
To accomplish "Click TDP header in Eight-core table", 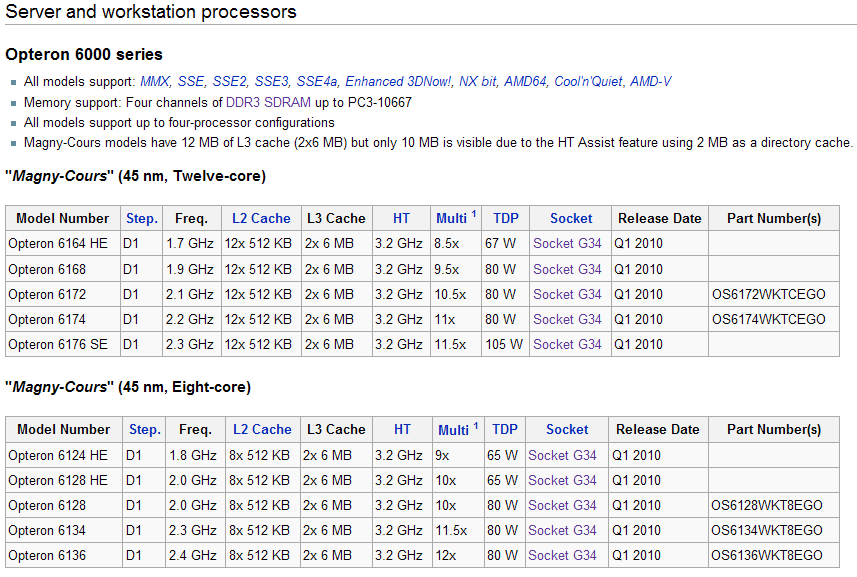I will (504, 429).
